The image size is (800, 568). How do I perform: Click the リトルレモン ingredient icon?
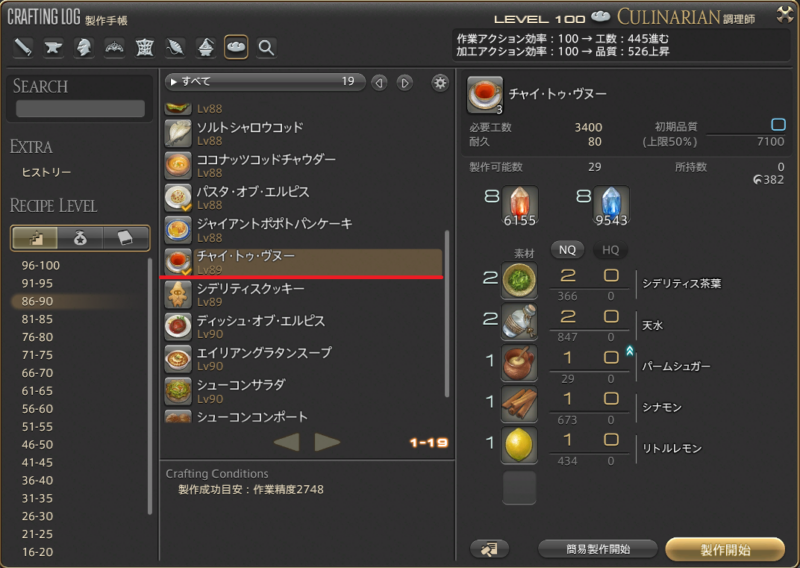click(x=519, y=444)
